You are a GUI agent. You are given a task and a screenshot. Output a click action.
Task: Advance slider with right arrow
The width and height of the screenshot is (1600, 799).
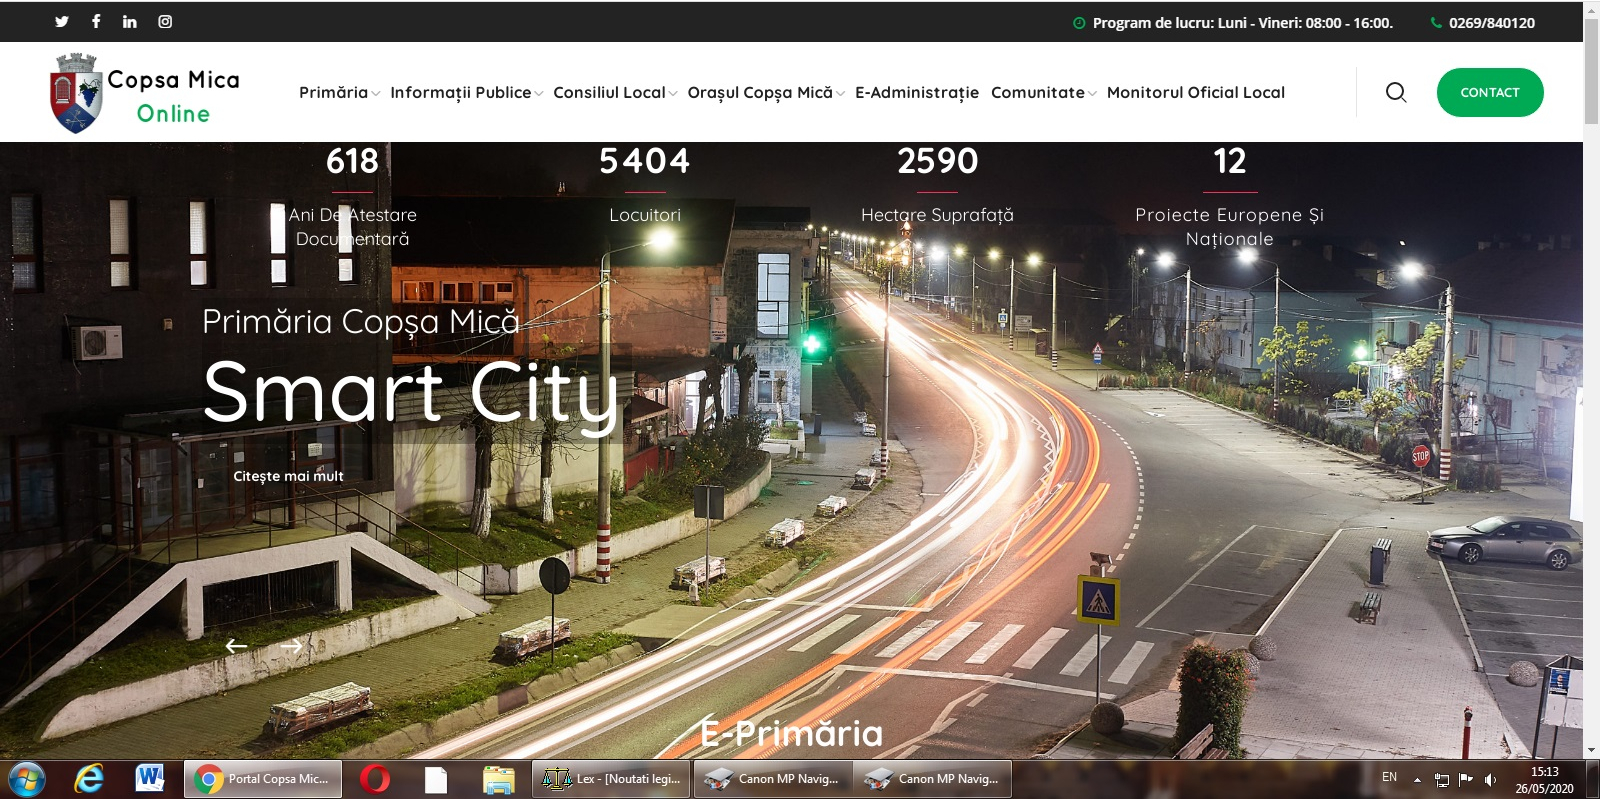[291, 646]
